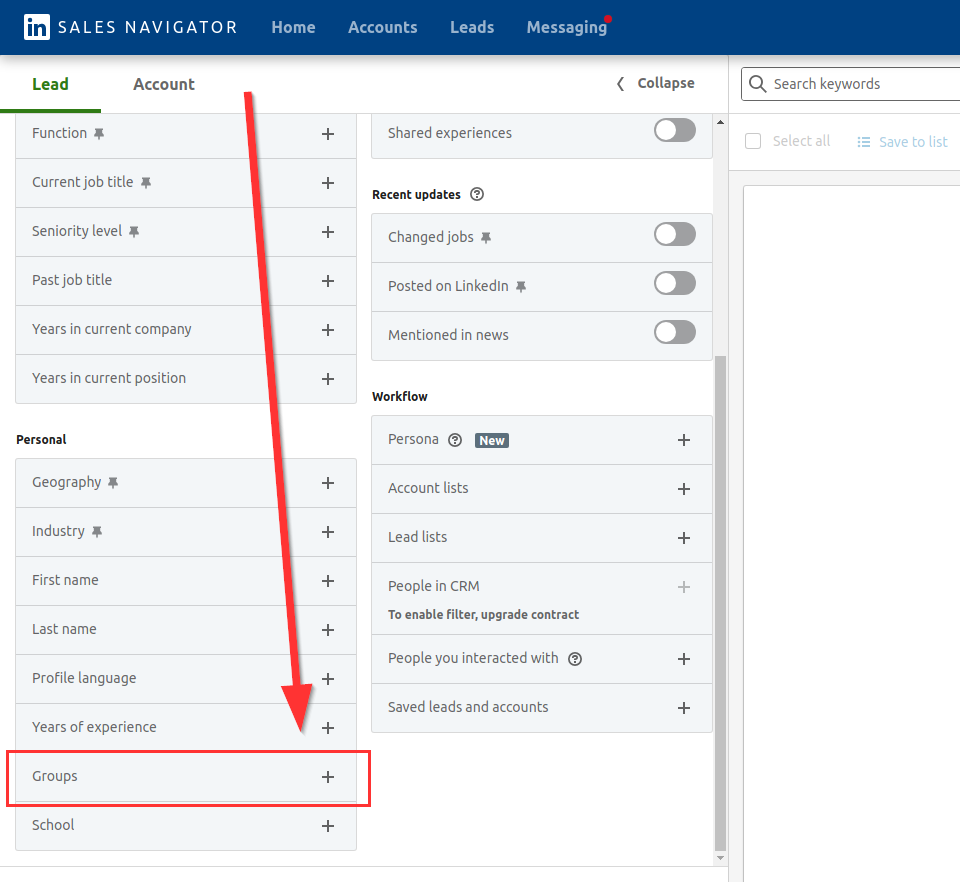Click the help icon beside Recent updates
The height and width of the screenshot is (882, 960).
point(477,194)
